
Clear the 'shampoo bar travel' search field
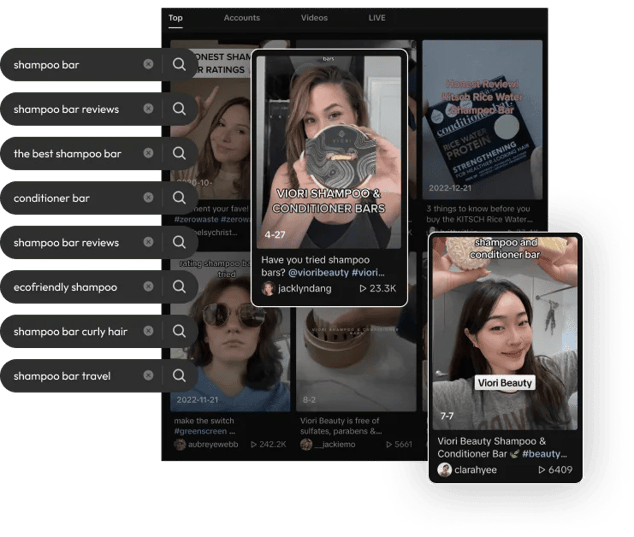[148, 375]
